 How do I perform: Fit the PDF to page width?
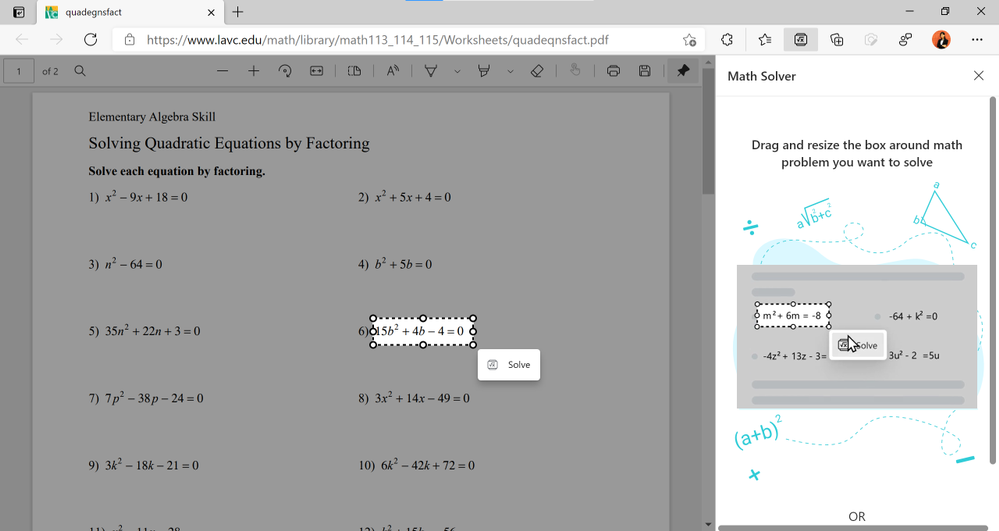(317, 71)
